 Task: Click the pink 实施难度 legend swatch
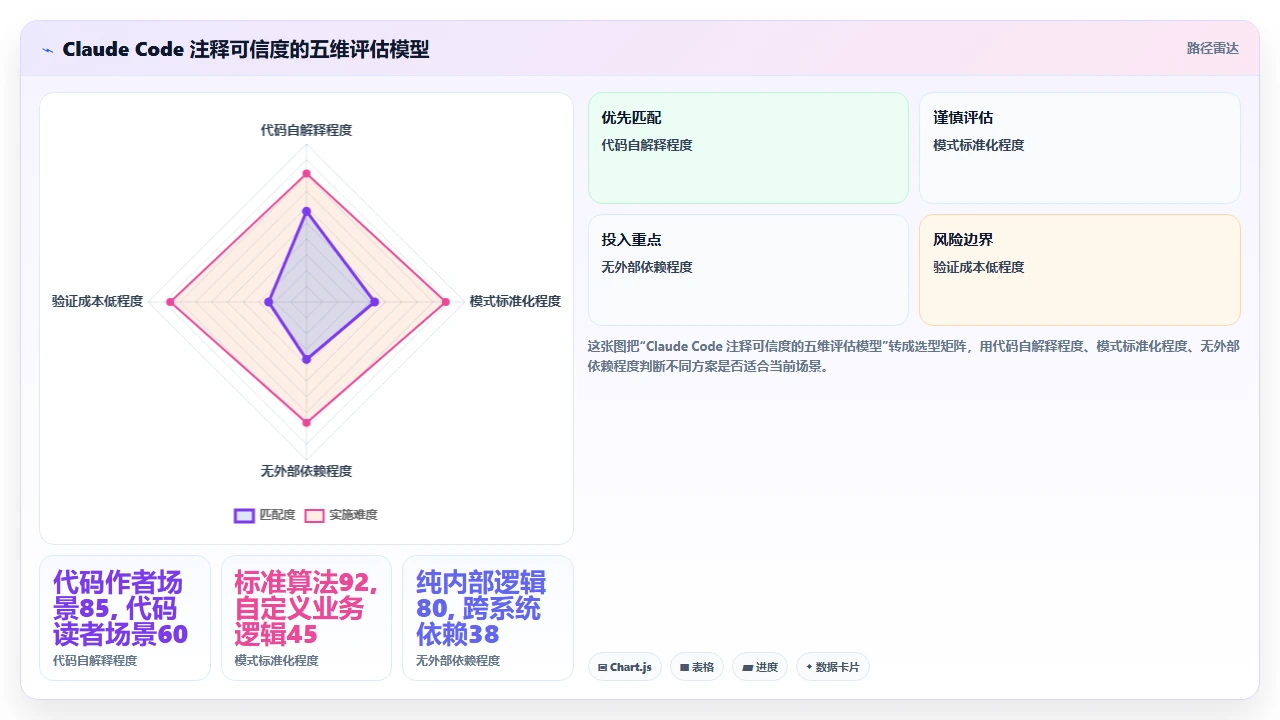click(x=314, y=515)
